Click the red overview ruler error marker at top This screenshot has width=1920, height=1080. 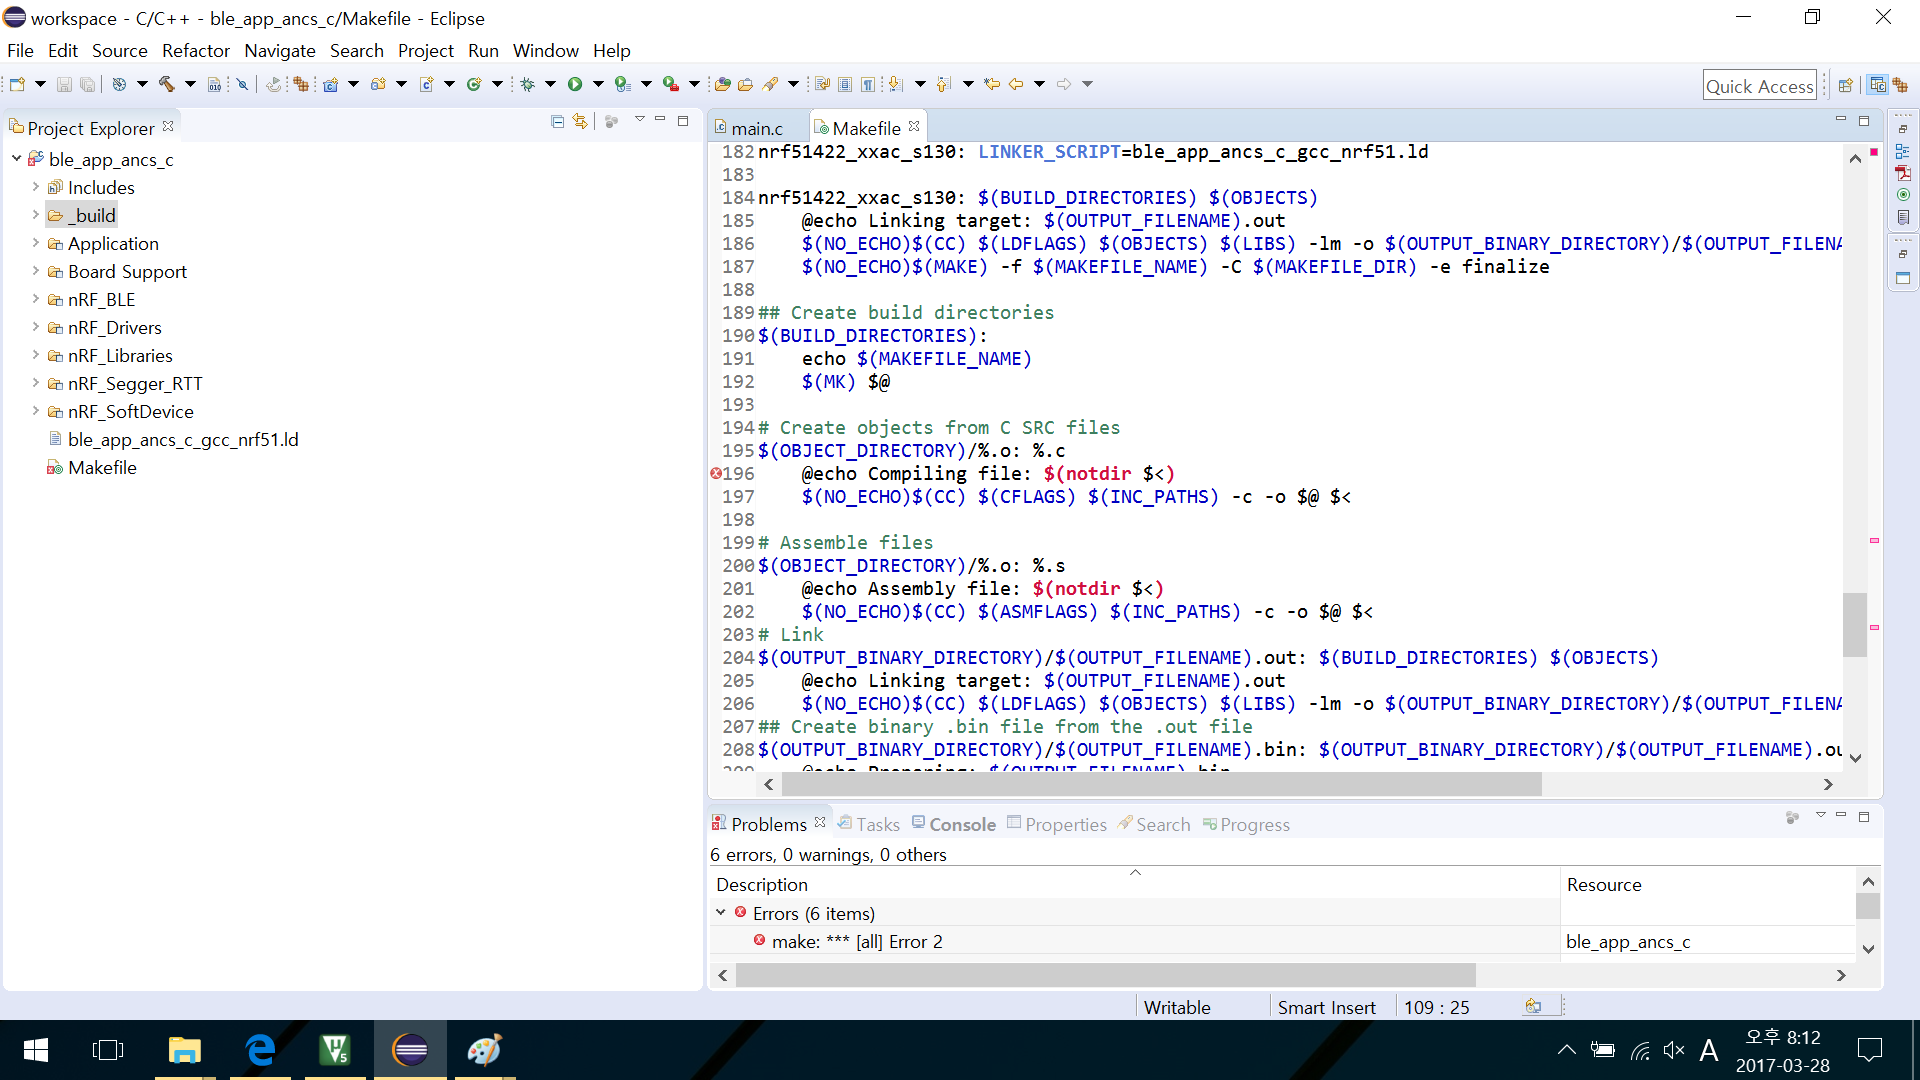1874,152
